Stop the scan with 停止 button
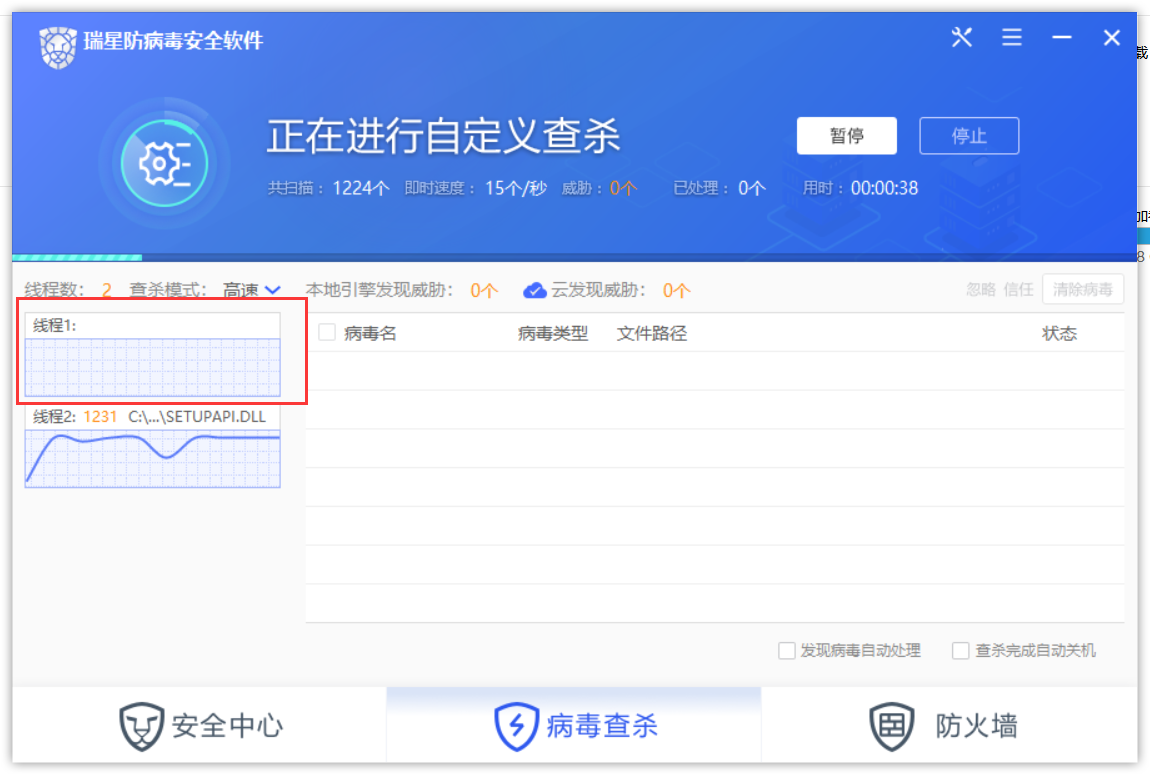The image size is (1150, 775). (x=969, y=136)
